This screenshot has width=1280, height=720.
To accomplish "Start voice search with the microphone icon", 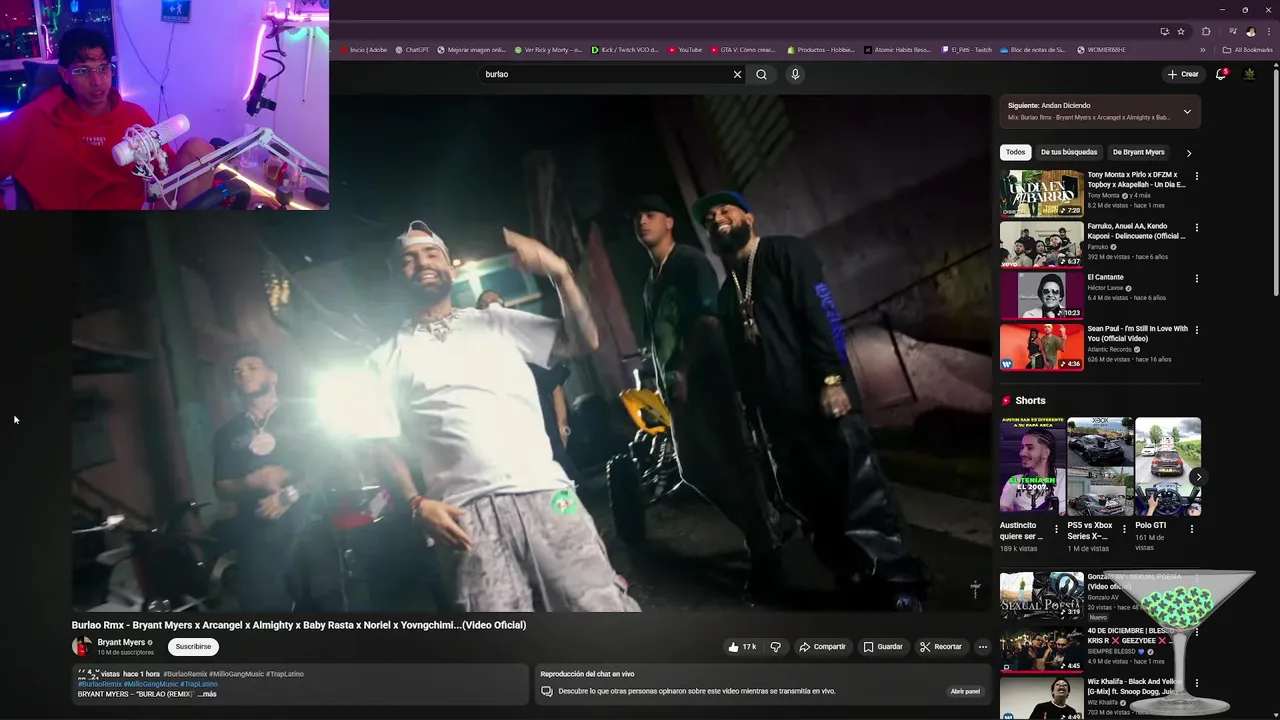I will (x=795, y=74).
